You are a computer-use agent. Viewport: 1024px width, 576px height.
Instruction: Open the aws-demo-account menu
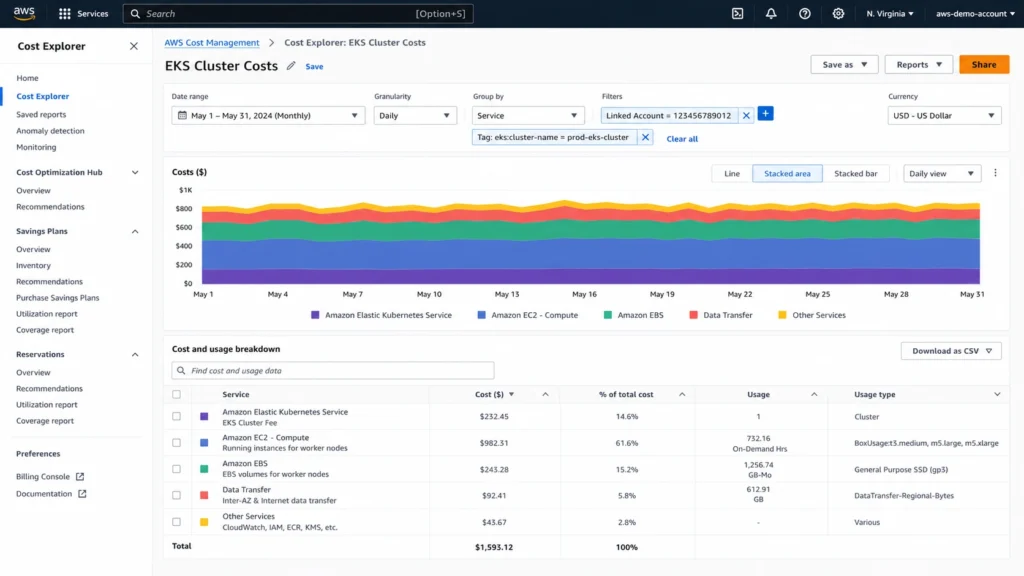975,14
